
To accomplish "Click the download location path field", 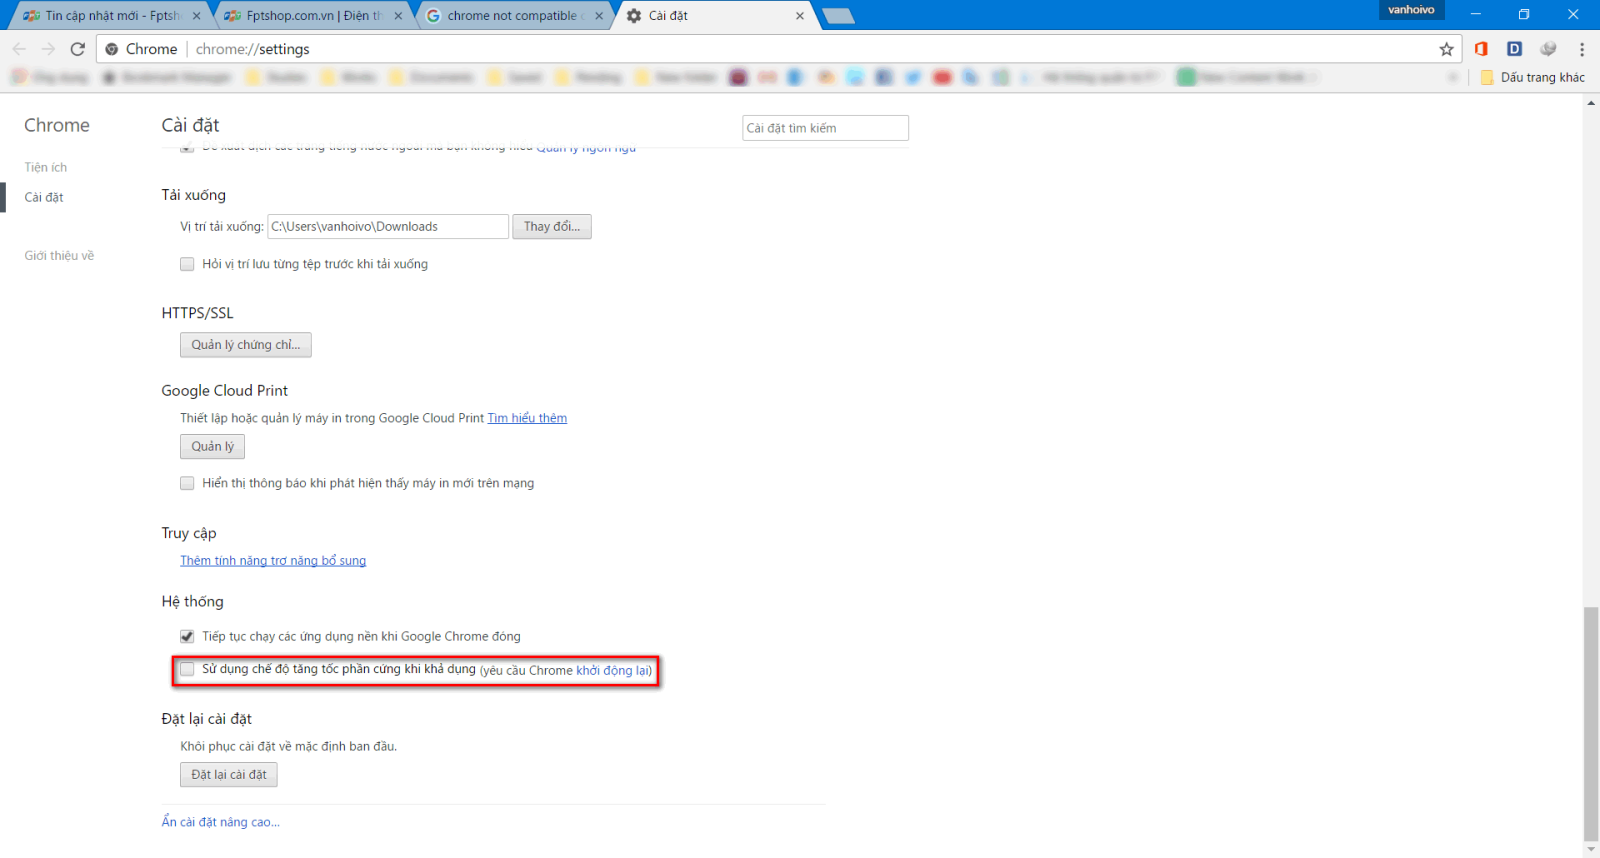I will [x=389, y=227].
